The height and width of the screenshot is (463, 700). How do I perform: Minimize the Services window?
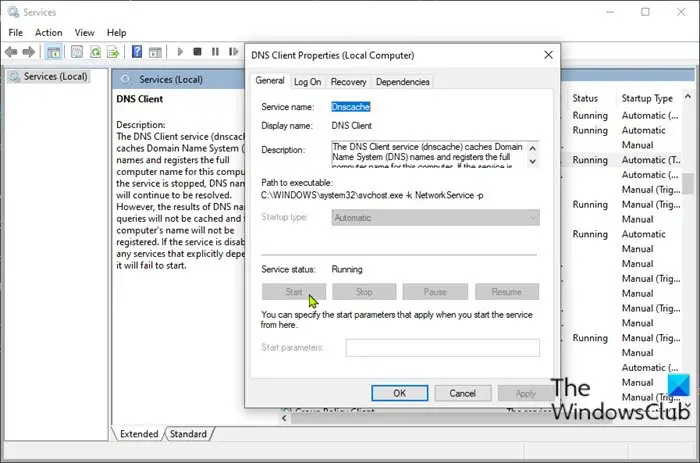pyautogui.click(x=610, y=12)
